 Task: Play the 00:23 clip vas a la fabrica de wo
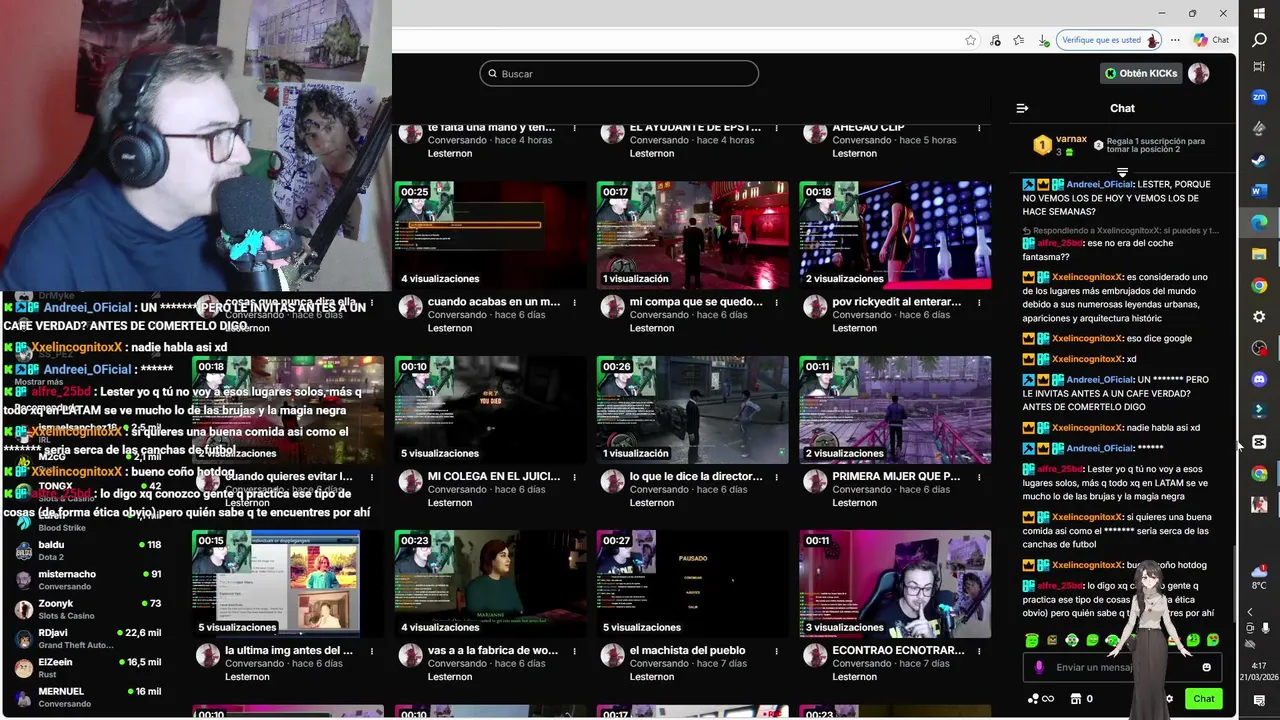click(490, 584)
